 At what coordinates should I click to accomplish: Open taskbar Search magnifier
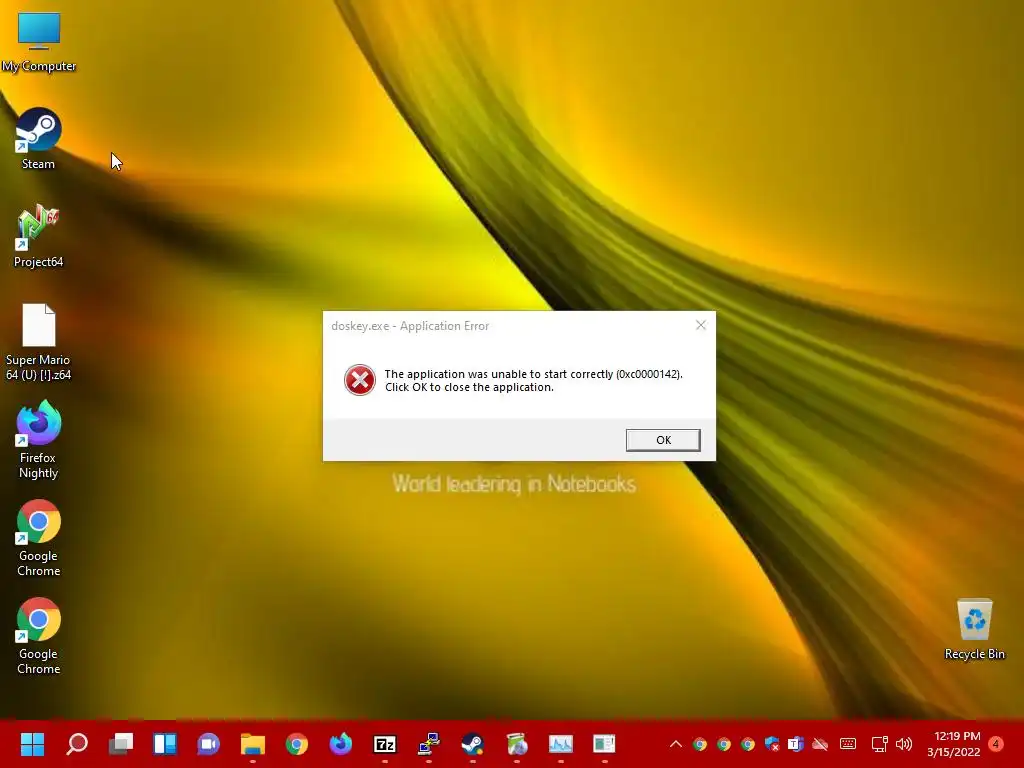pos(77,744)
